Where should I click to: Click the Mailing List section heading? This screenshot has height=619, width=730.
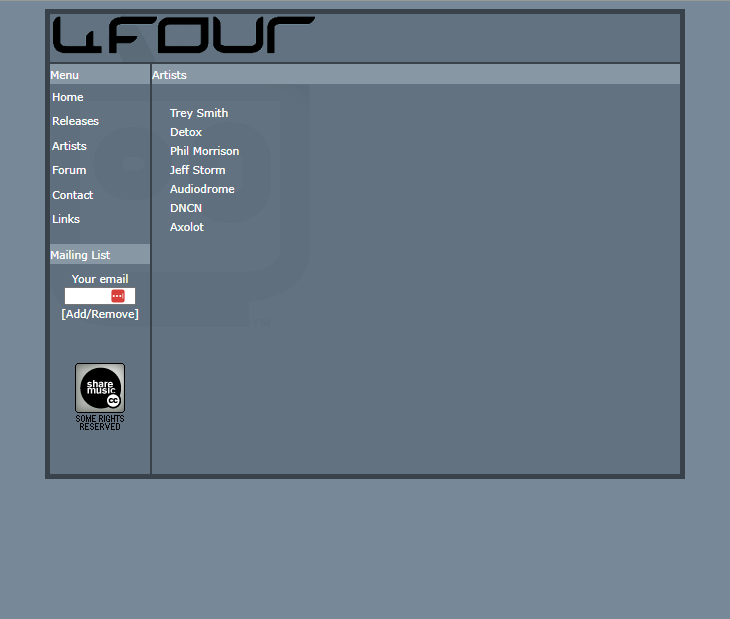click(x=80, y=255)
